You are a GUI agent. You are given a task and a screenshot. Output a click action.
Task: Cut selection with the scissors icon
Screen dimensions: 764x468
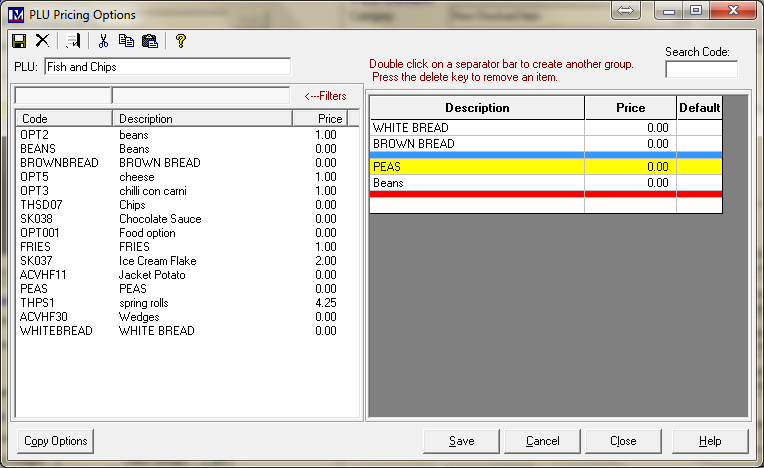103,41
